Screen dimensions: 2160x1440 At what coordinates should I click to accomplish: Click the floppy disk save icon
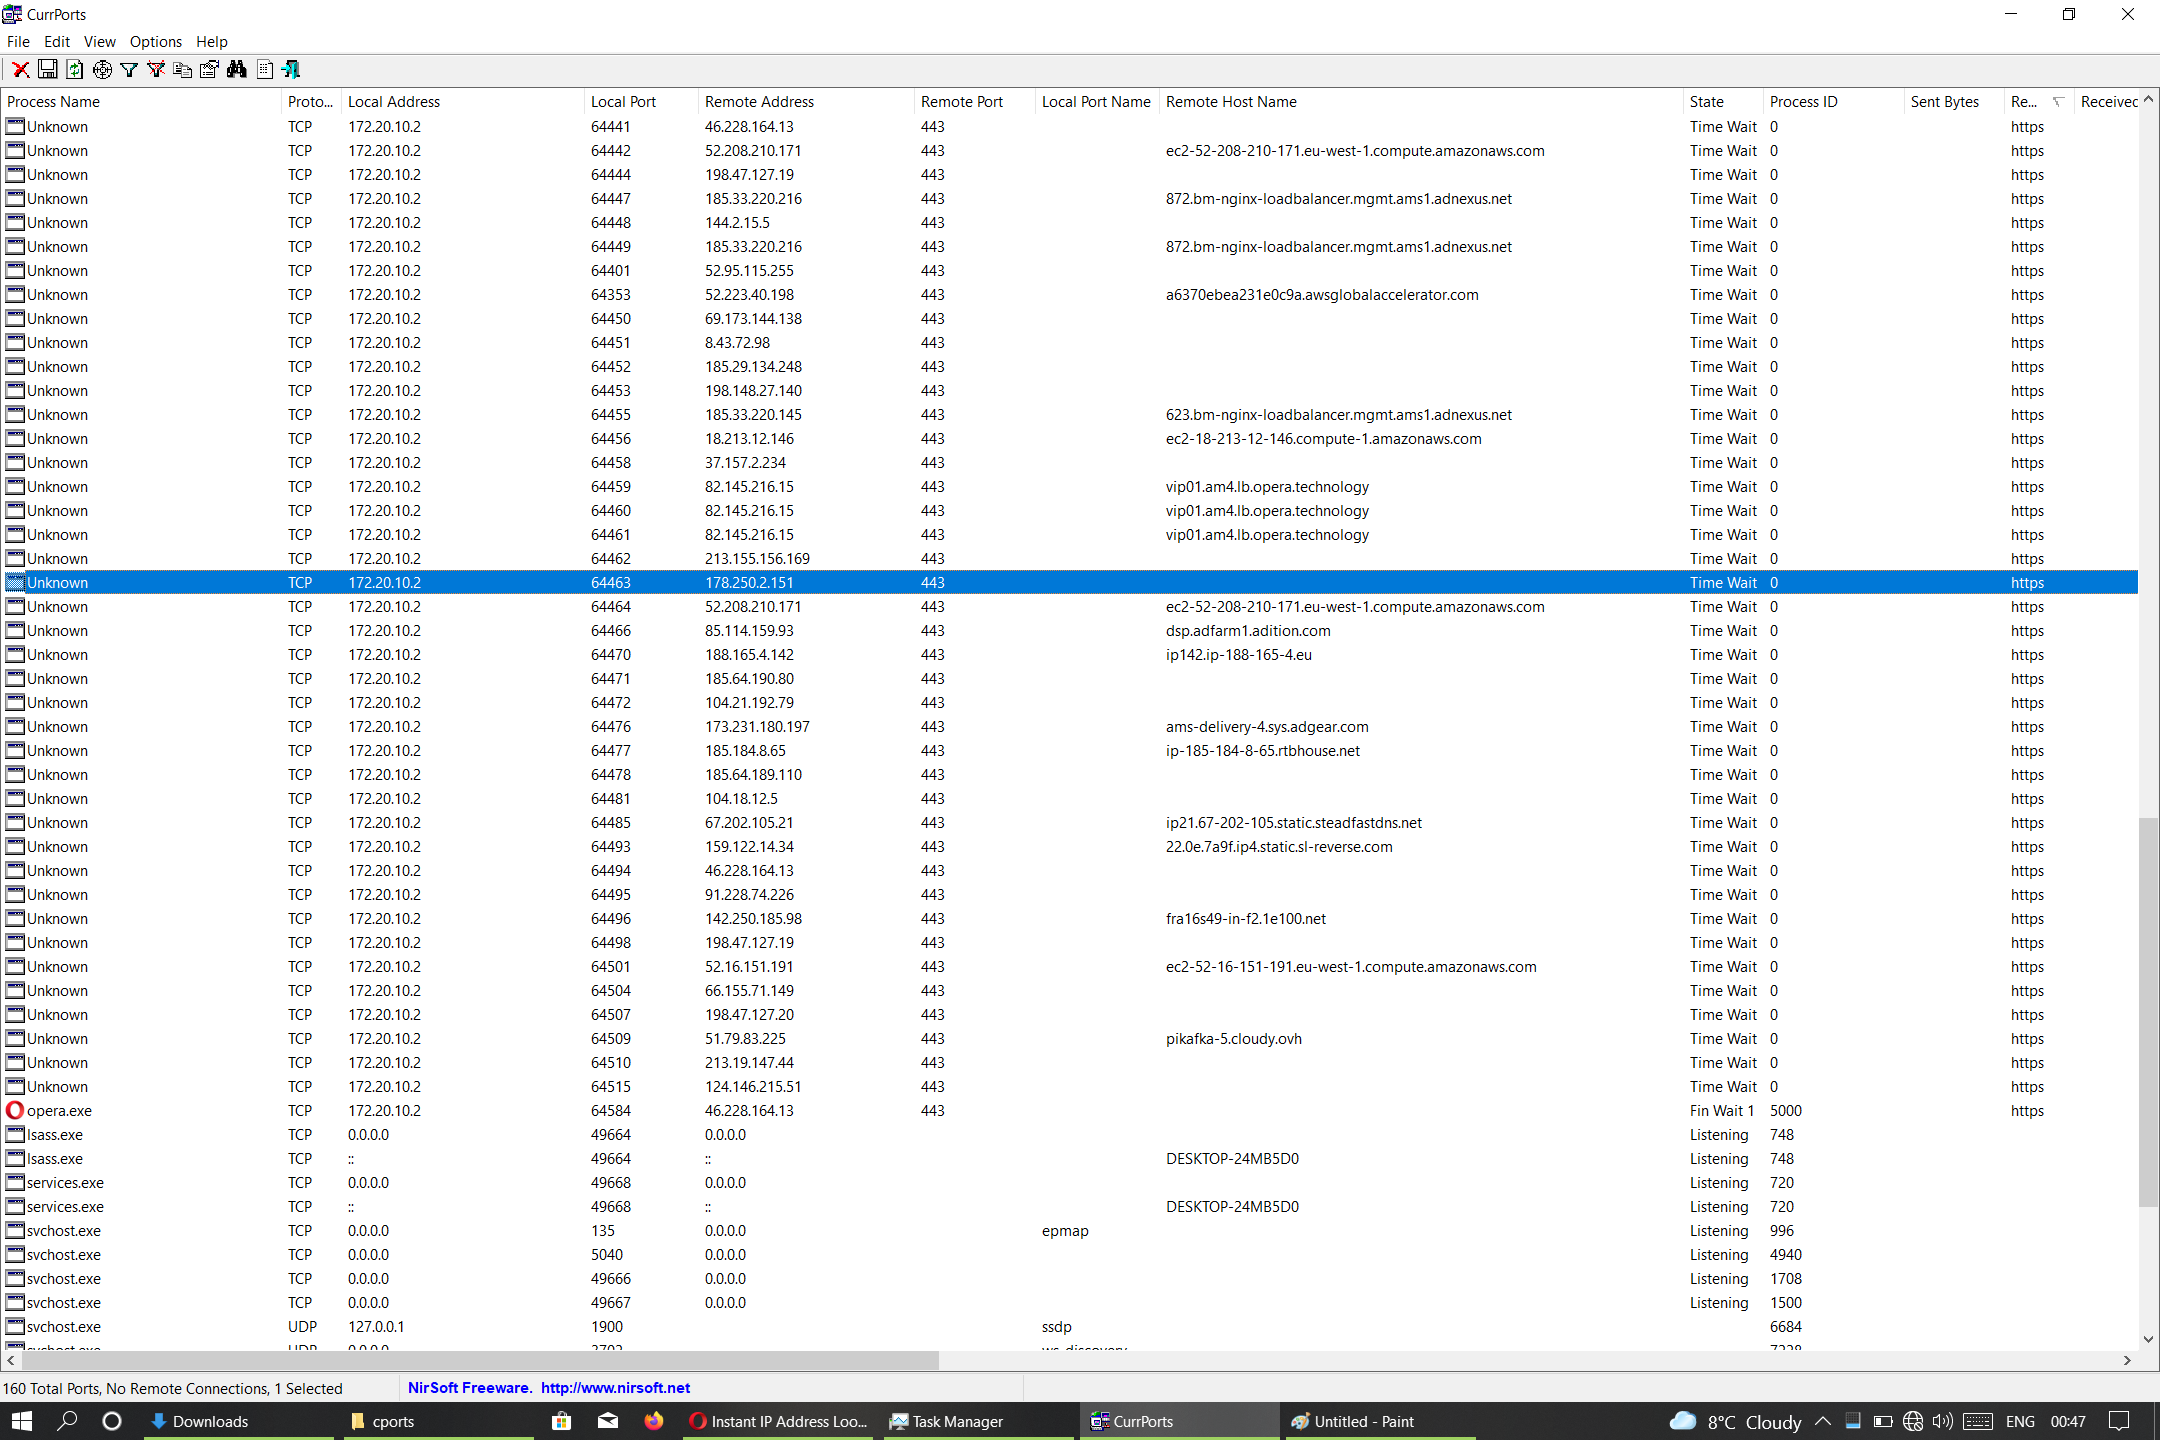tap(47, 69)
